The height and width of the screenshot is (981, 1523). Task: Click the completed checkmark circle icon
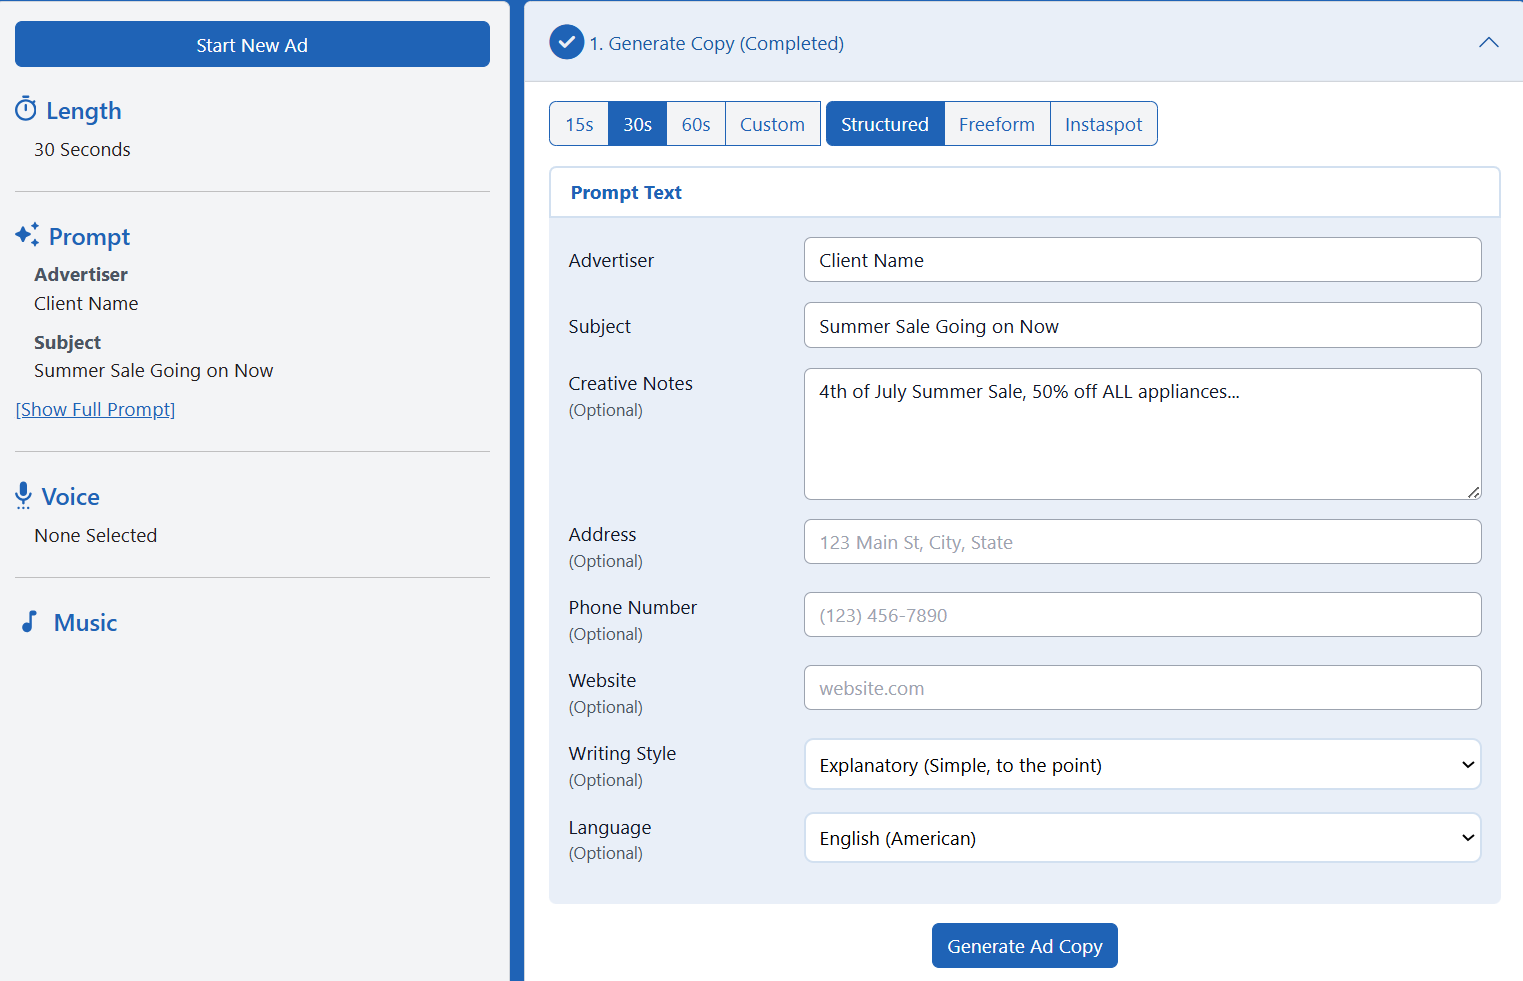[x=566, y=42]
